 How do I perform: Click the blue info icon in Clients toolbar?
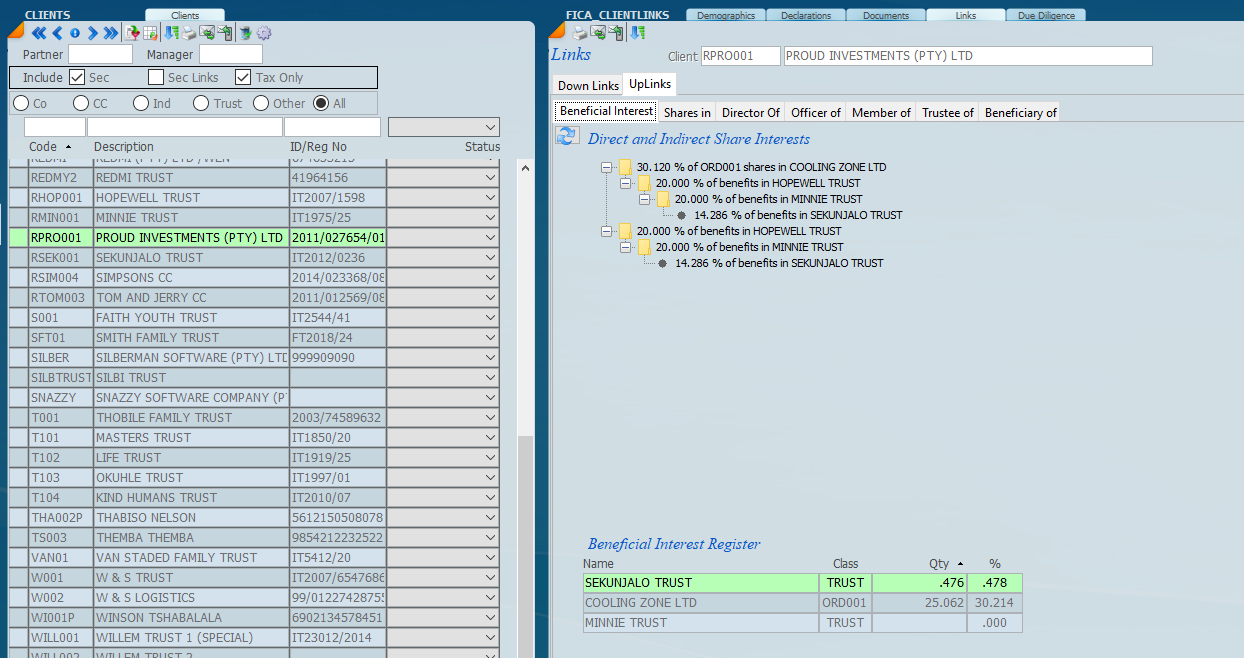point(75,33)
